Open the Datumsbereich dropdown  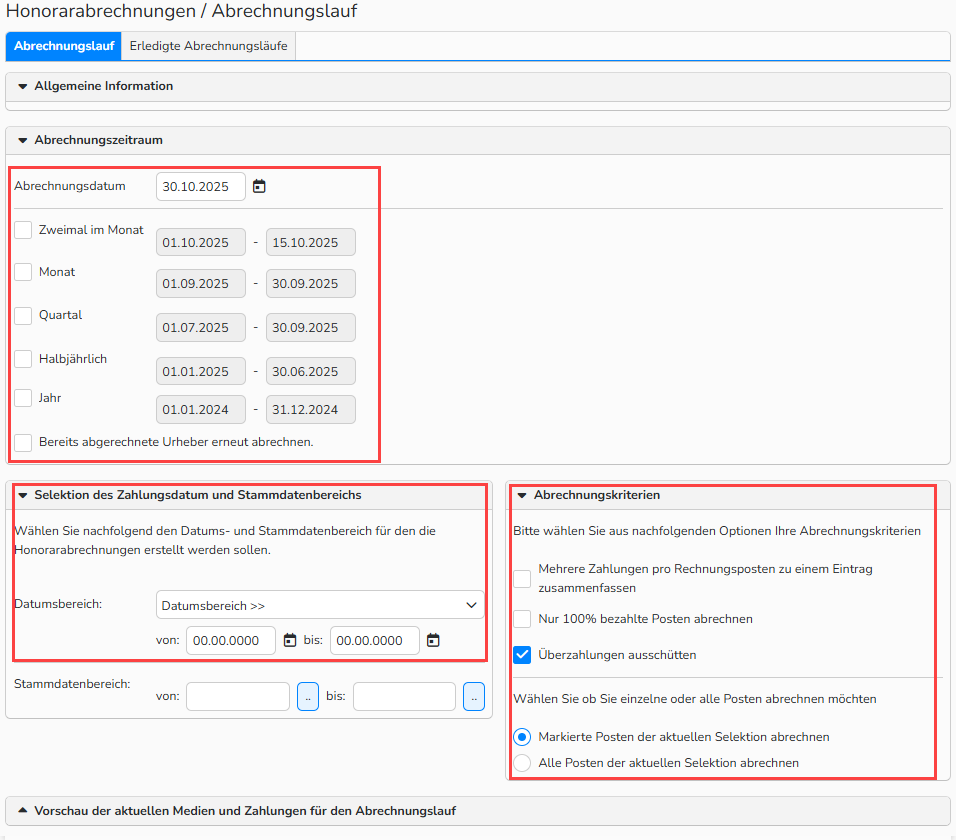point(320,605)
